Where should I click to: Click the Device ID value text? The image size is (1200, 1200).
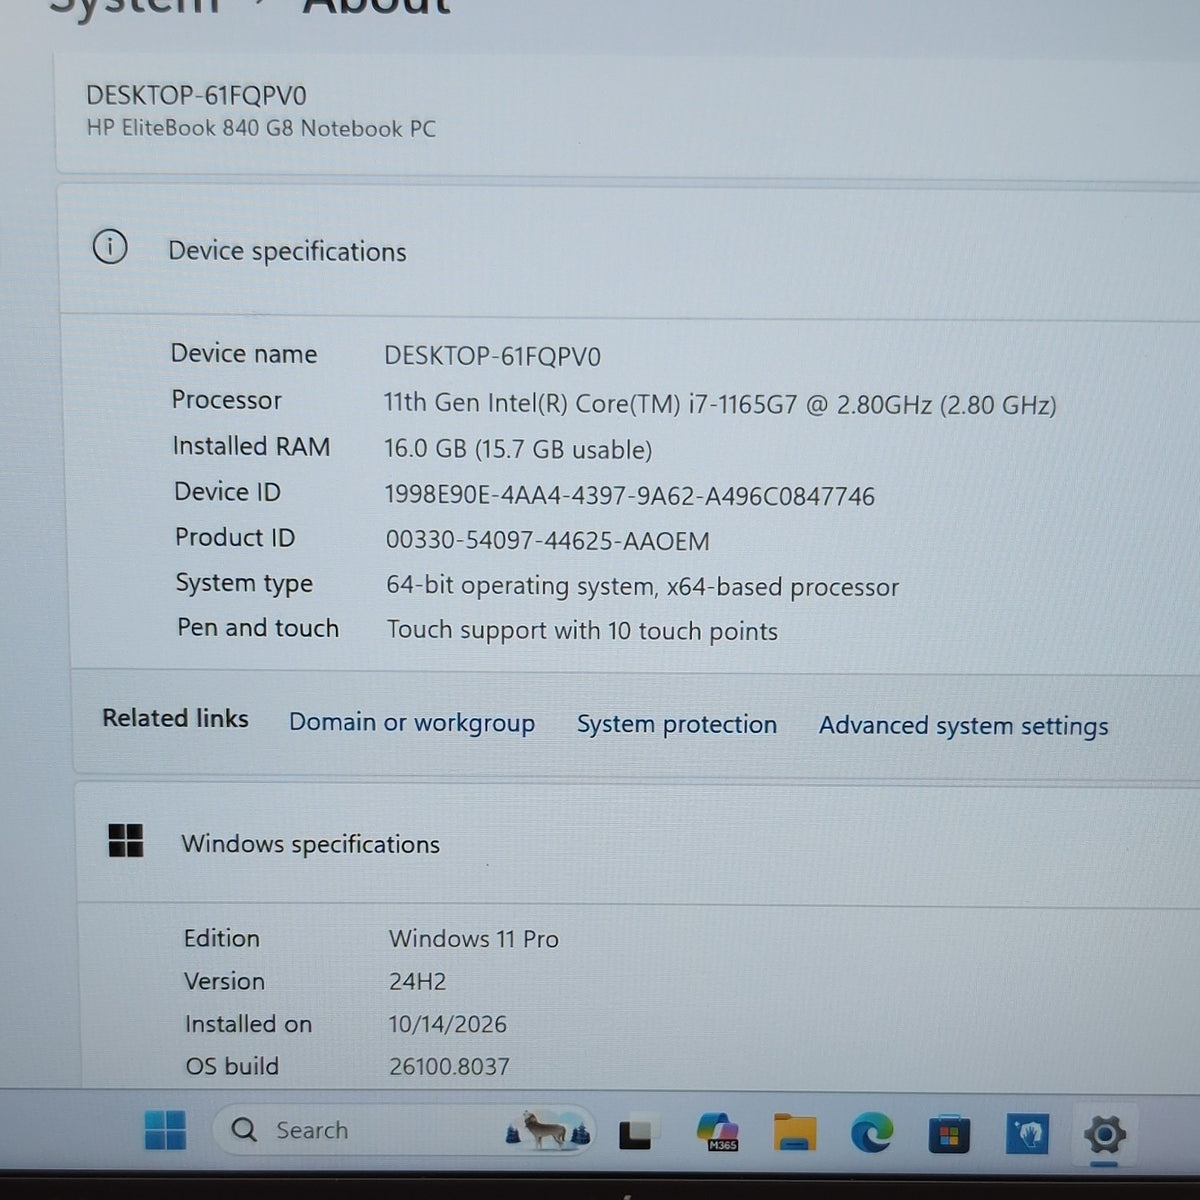pos(630,496)
